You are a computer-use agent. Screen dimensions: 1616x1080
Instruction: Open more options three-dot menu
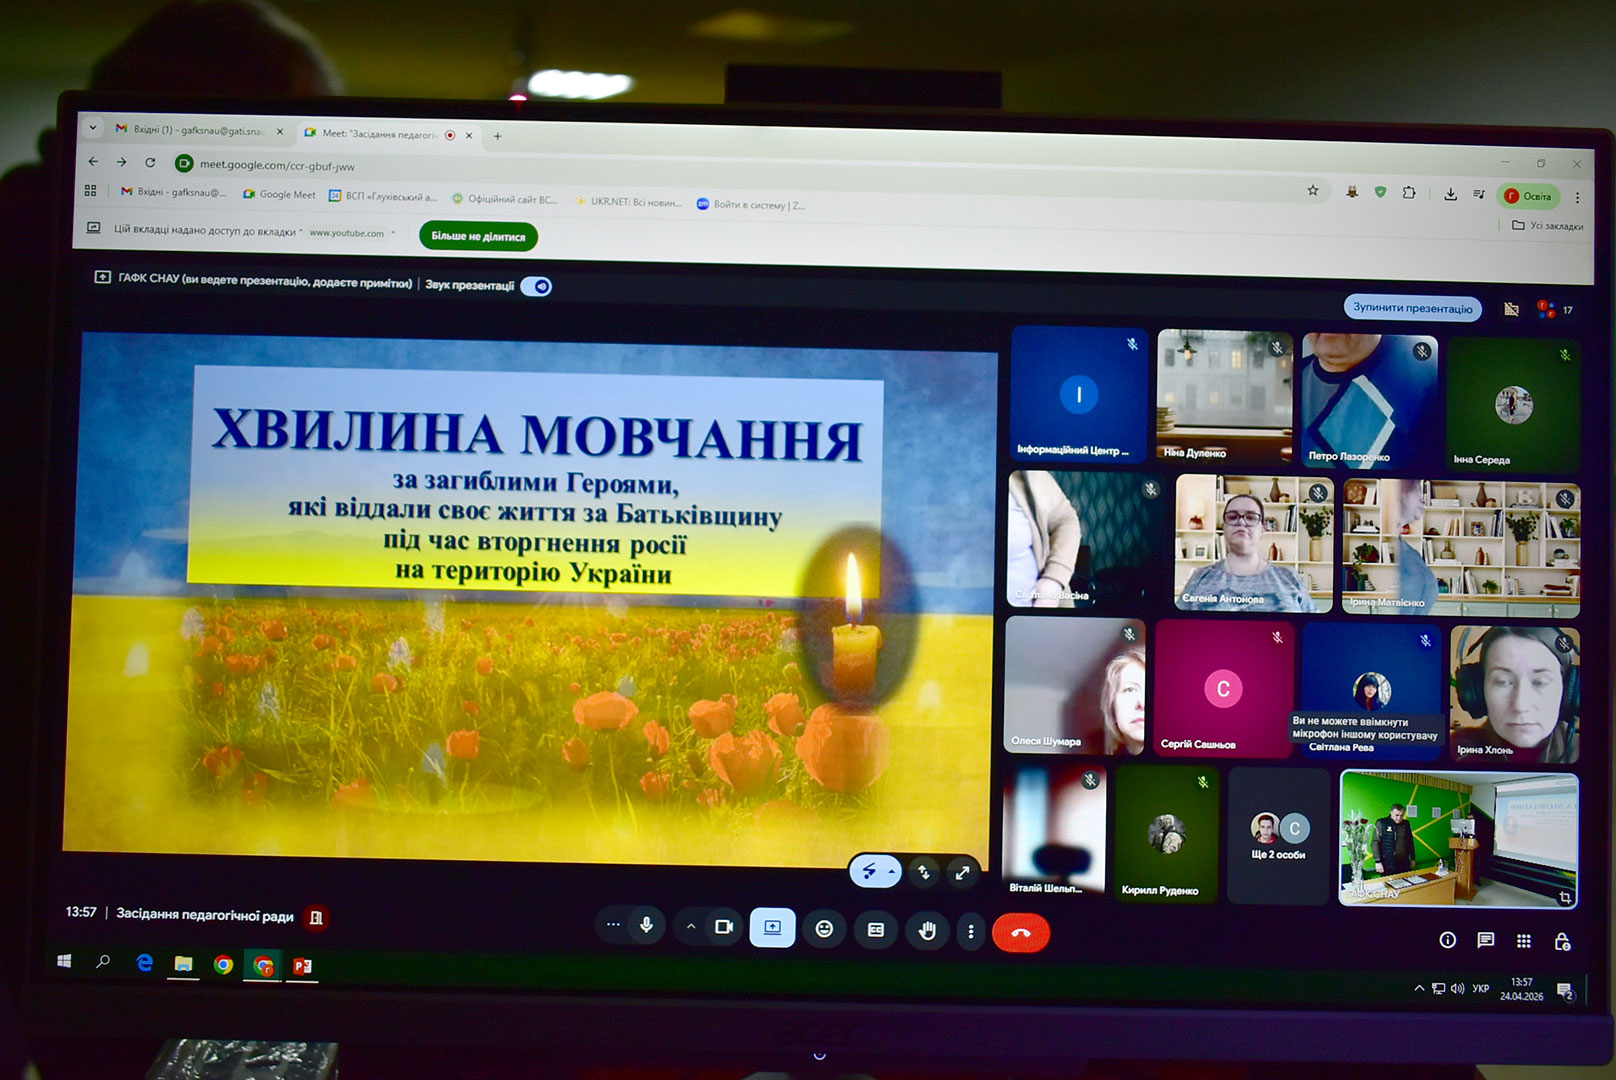[970, 932]
